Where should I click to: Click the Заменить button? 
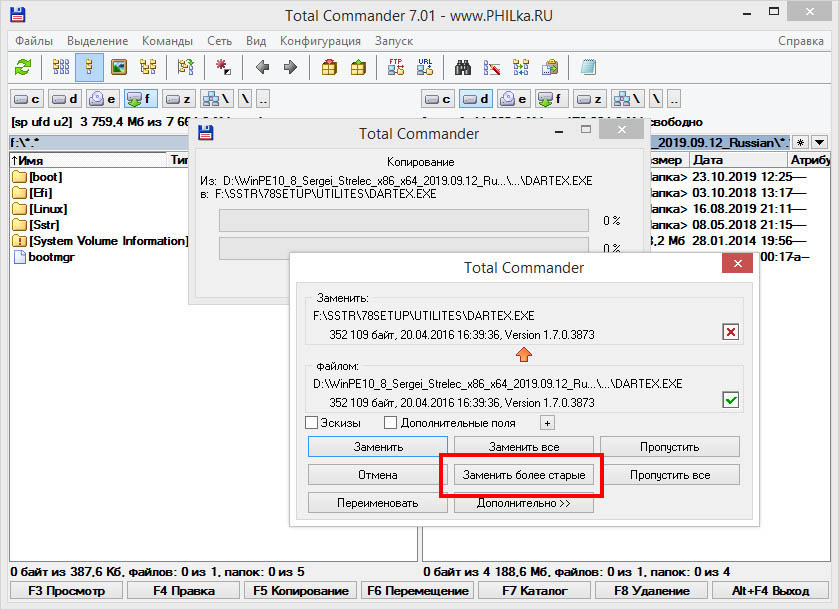(378, 447)
